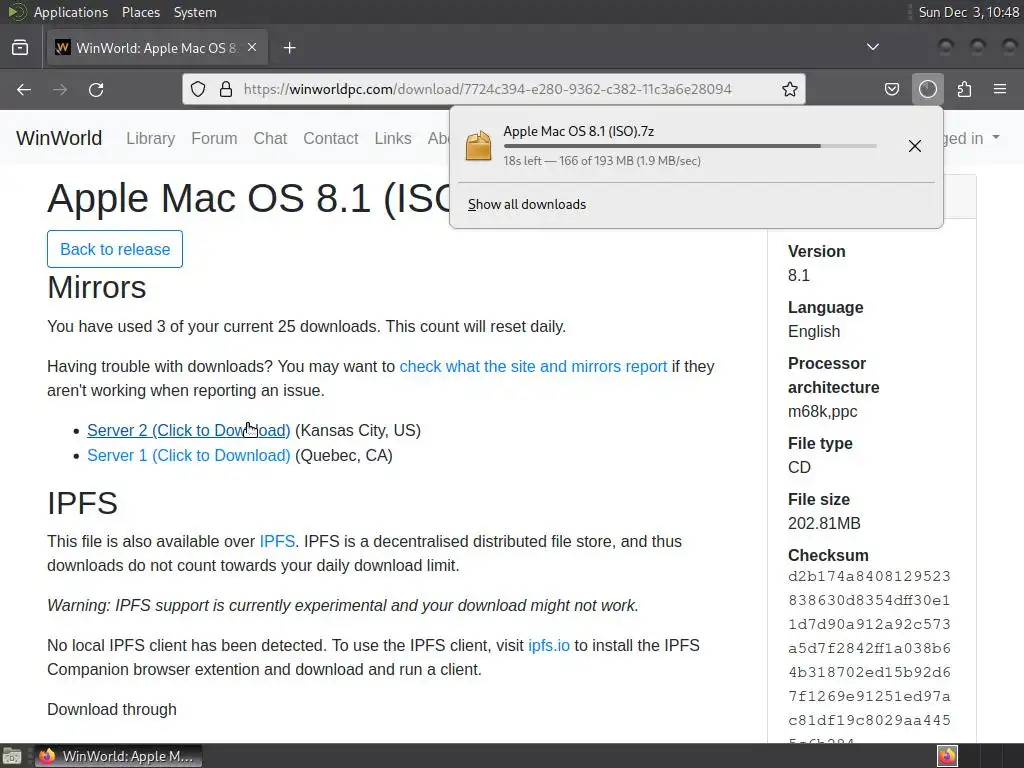Visit the ipfs.io link

[x=549, y=645]
